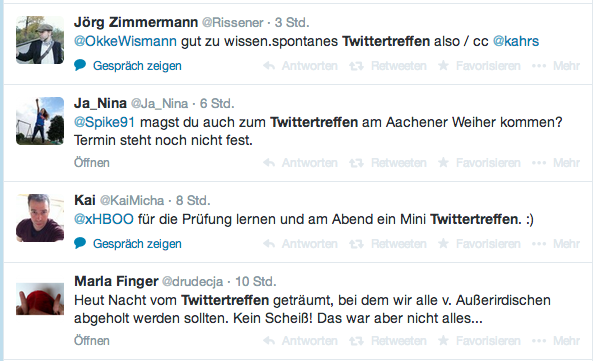Reply to Jörg Zimmermann's tweet

(300, 66)
